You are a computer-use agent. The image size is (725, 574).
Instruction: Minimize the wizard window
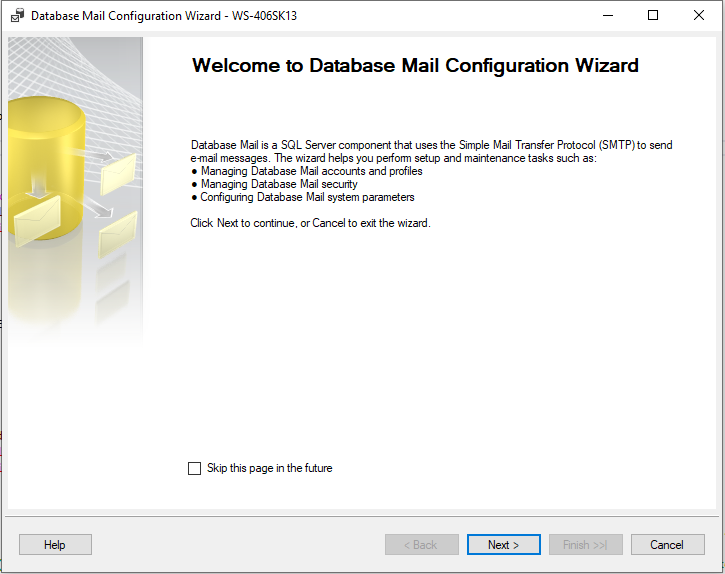pos(607,15)
